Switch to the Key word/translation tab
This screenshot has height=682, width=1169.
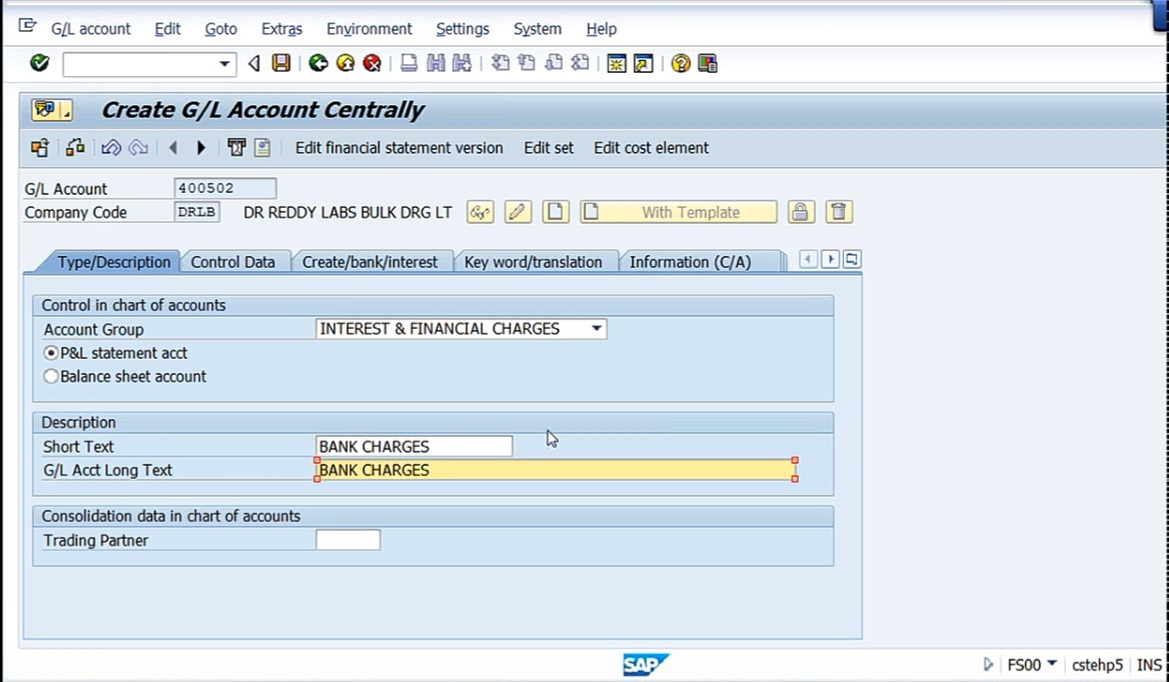coord(533,262)
